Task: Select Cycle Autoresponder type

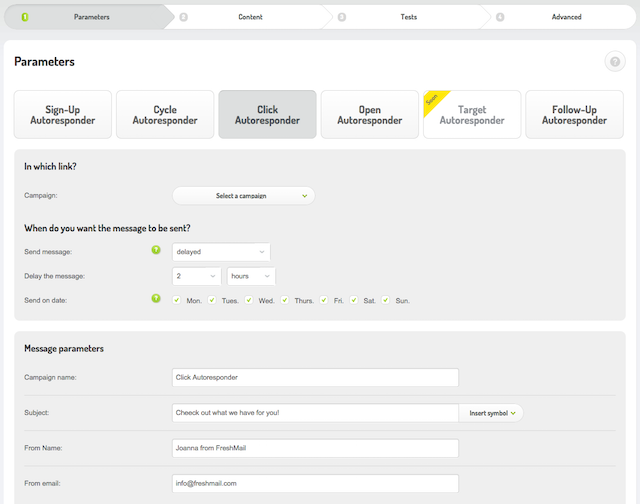Action: [165, 115]
